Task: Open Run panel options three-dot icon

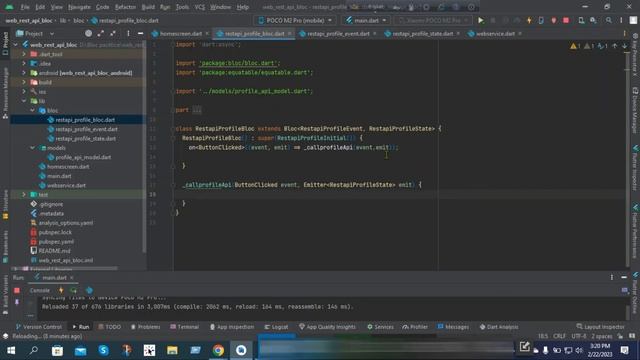Action: pyautogui.click(x=611, y=278)
